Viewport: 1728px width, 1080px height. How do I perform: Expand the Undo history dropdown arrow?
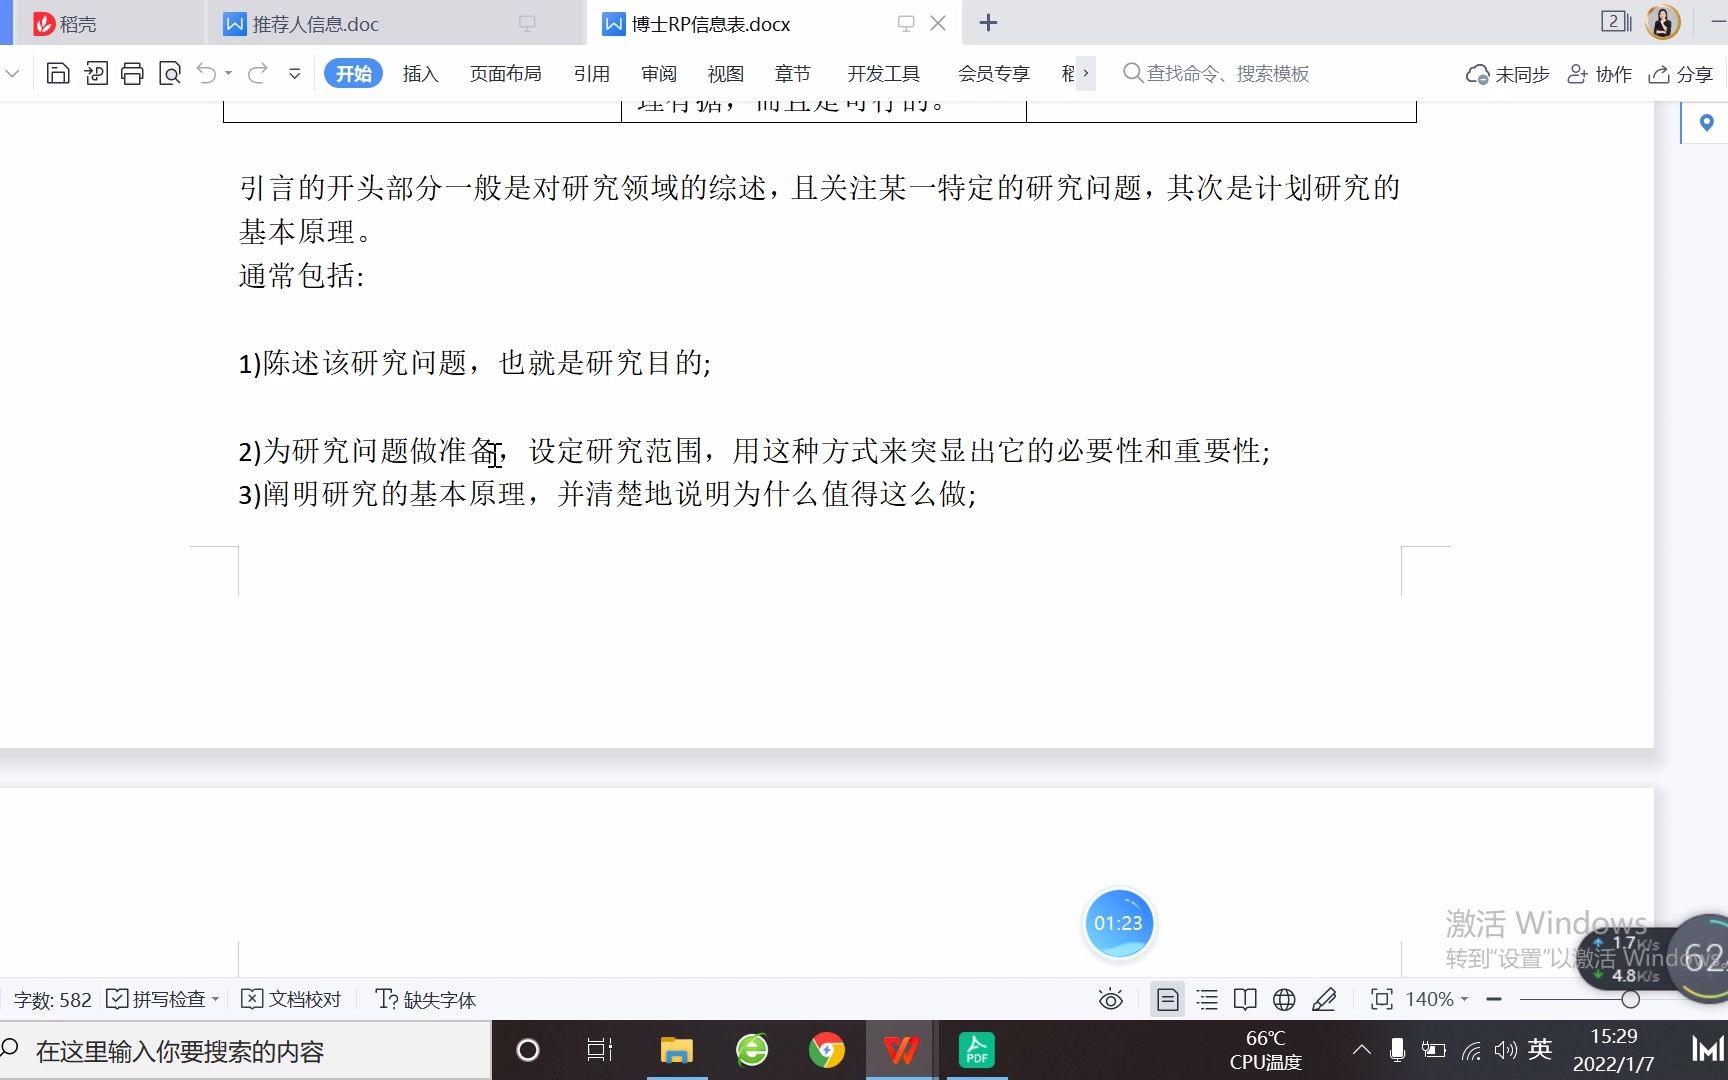point(228,73)
